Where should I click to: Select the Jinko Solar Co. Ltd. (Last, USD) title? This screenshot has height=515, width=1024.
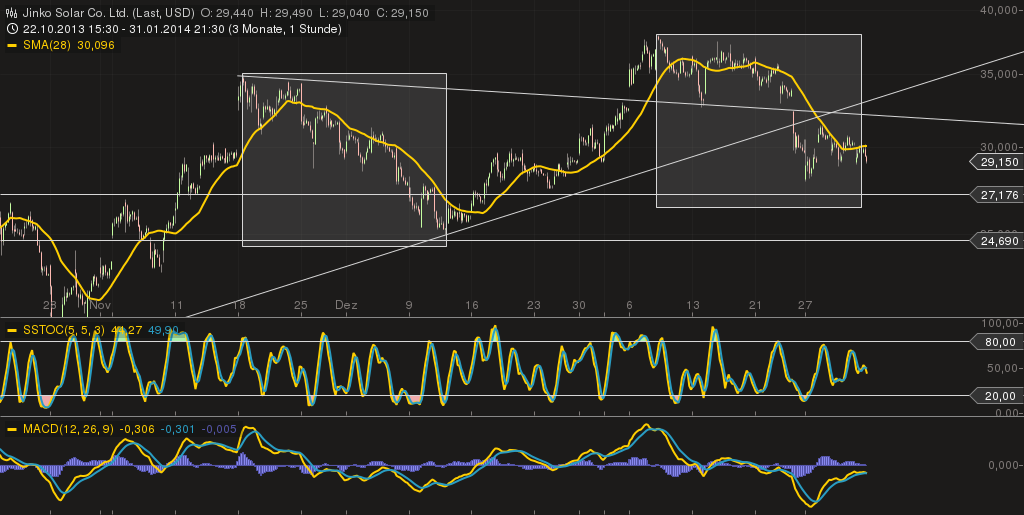pyautogui.click(x=107, y=13)
